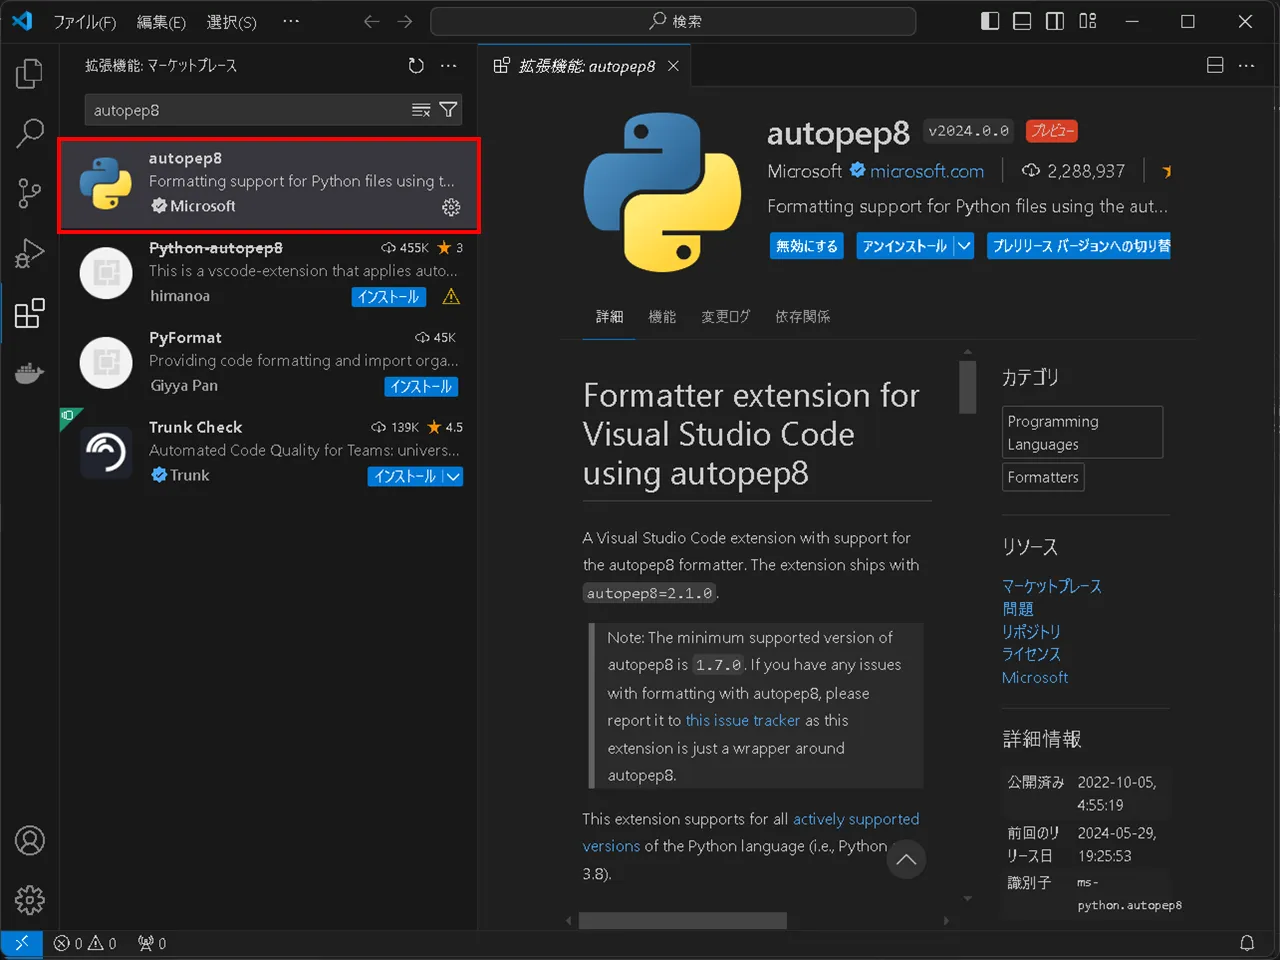Go forward with navigation arrow
This screenshot has width=1280, height=960.
pos(404,21)
